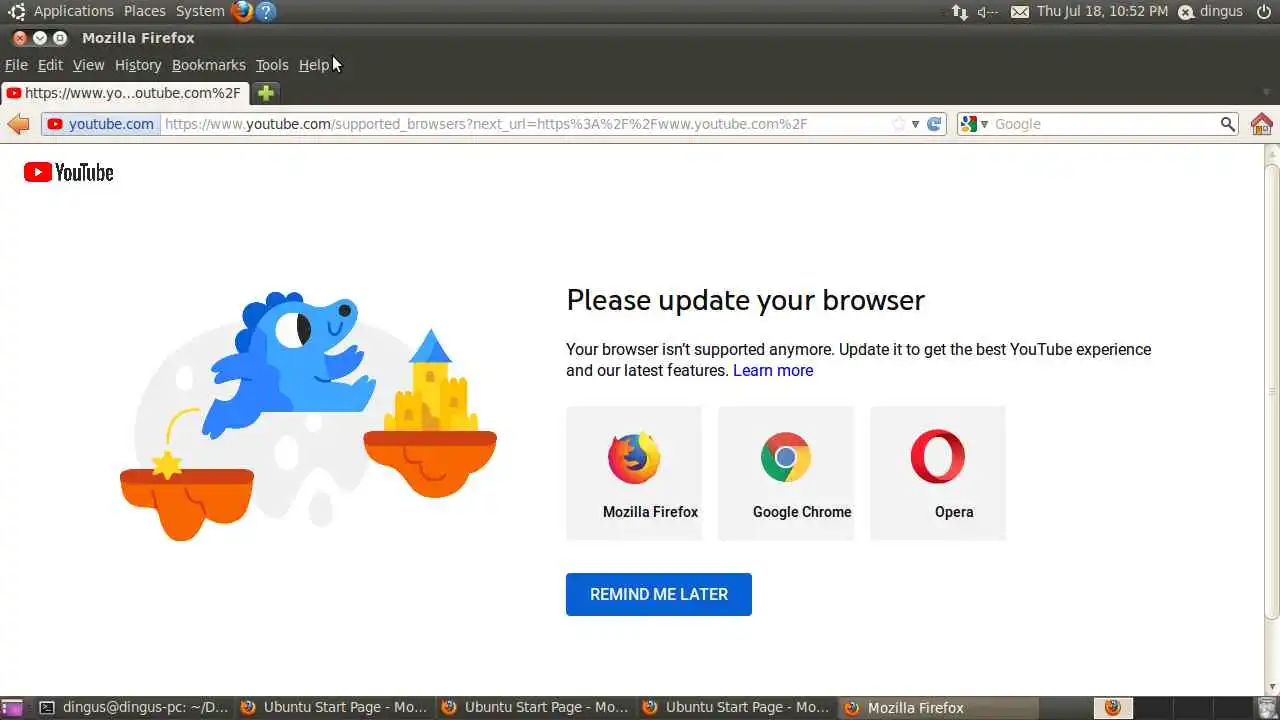1280x720 pixels.
Task: Go back with the orange arrow button
Action: [x=18, y=124]
